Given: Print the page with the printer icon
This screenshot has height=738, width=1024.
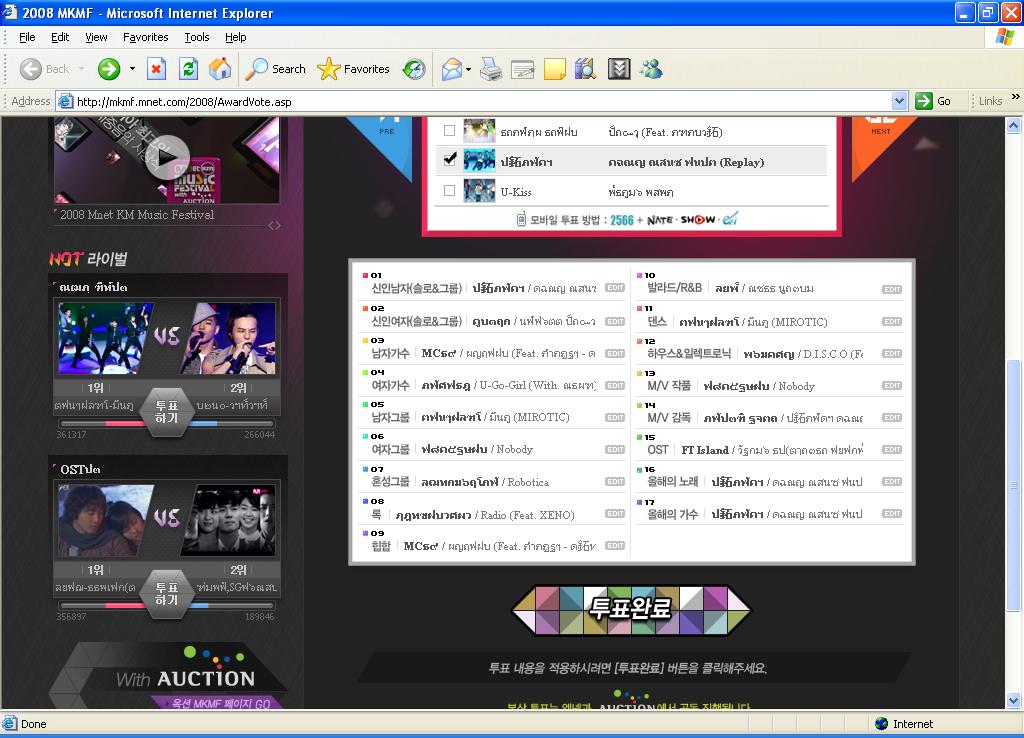Looking at the screenshot, I should pyautogui.click(x=490, y=69).
